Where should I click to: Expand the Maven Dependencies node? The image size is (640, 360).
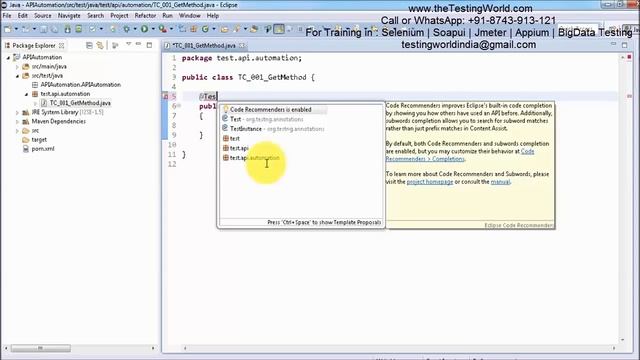pos(17,122)
